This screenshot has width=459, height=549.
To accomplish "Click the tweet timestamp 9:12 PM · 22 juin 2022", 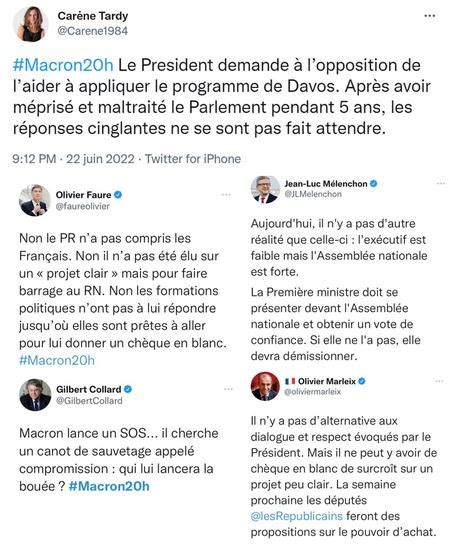I will [73, 159].
